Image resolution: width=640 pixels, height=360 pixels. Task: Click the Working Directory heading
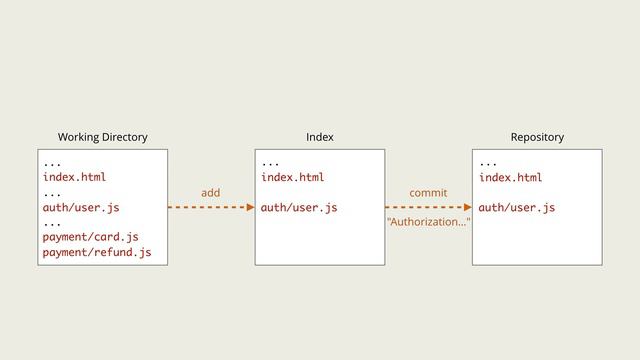(x=102, y=137)
